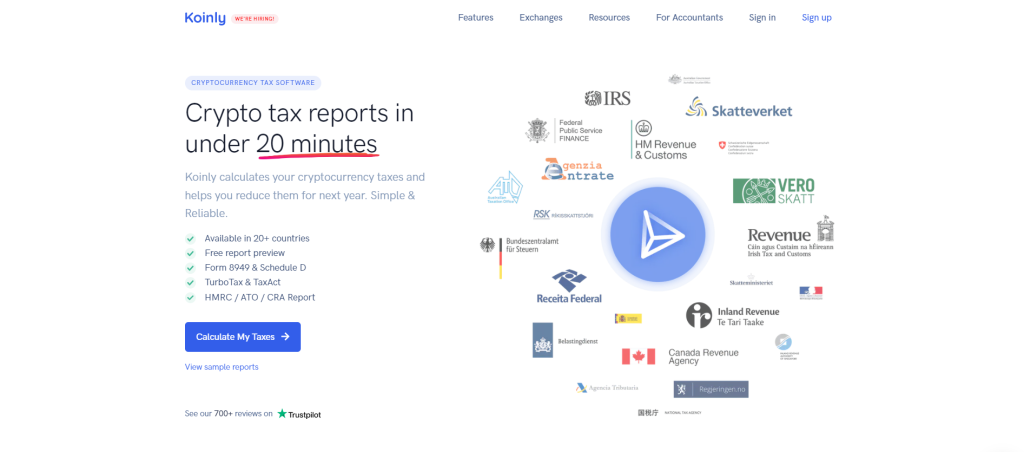Click the Vero Skatt logo
1024x452 pixels.
(774, 191)
